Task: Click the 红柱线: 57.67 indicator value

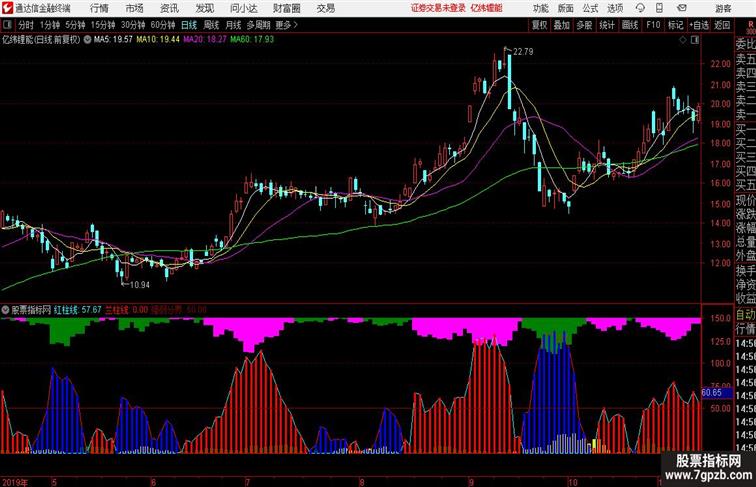Action: (x=78, y=310)
